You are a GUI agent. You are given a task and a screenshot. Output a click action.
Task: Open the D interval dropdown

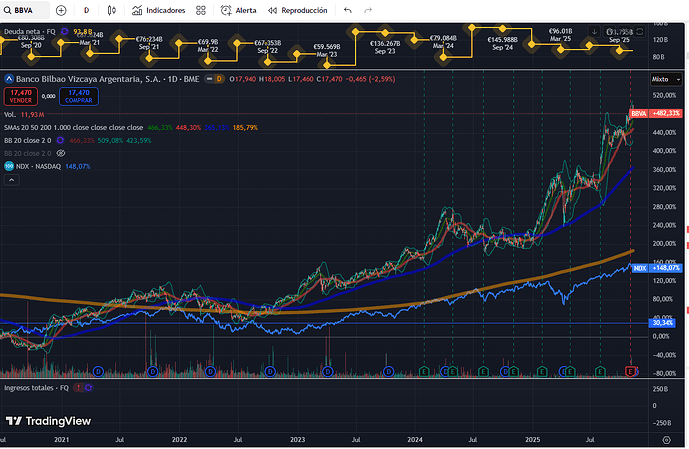click(86, 10)
